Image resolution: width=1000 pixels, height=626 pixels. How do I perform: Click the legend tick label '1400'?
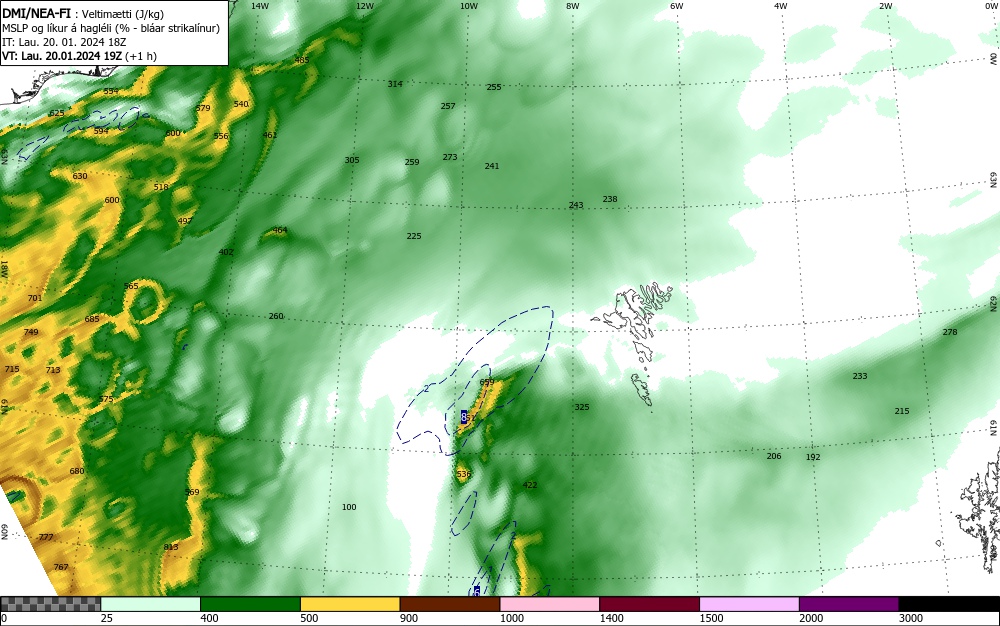coord(612,618)
